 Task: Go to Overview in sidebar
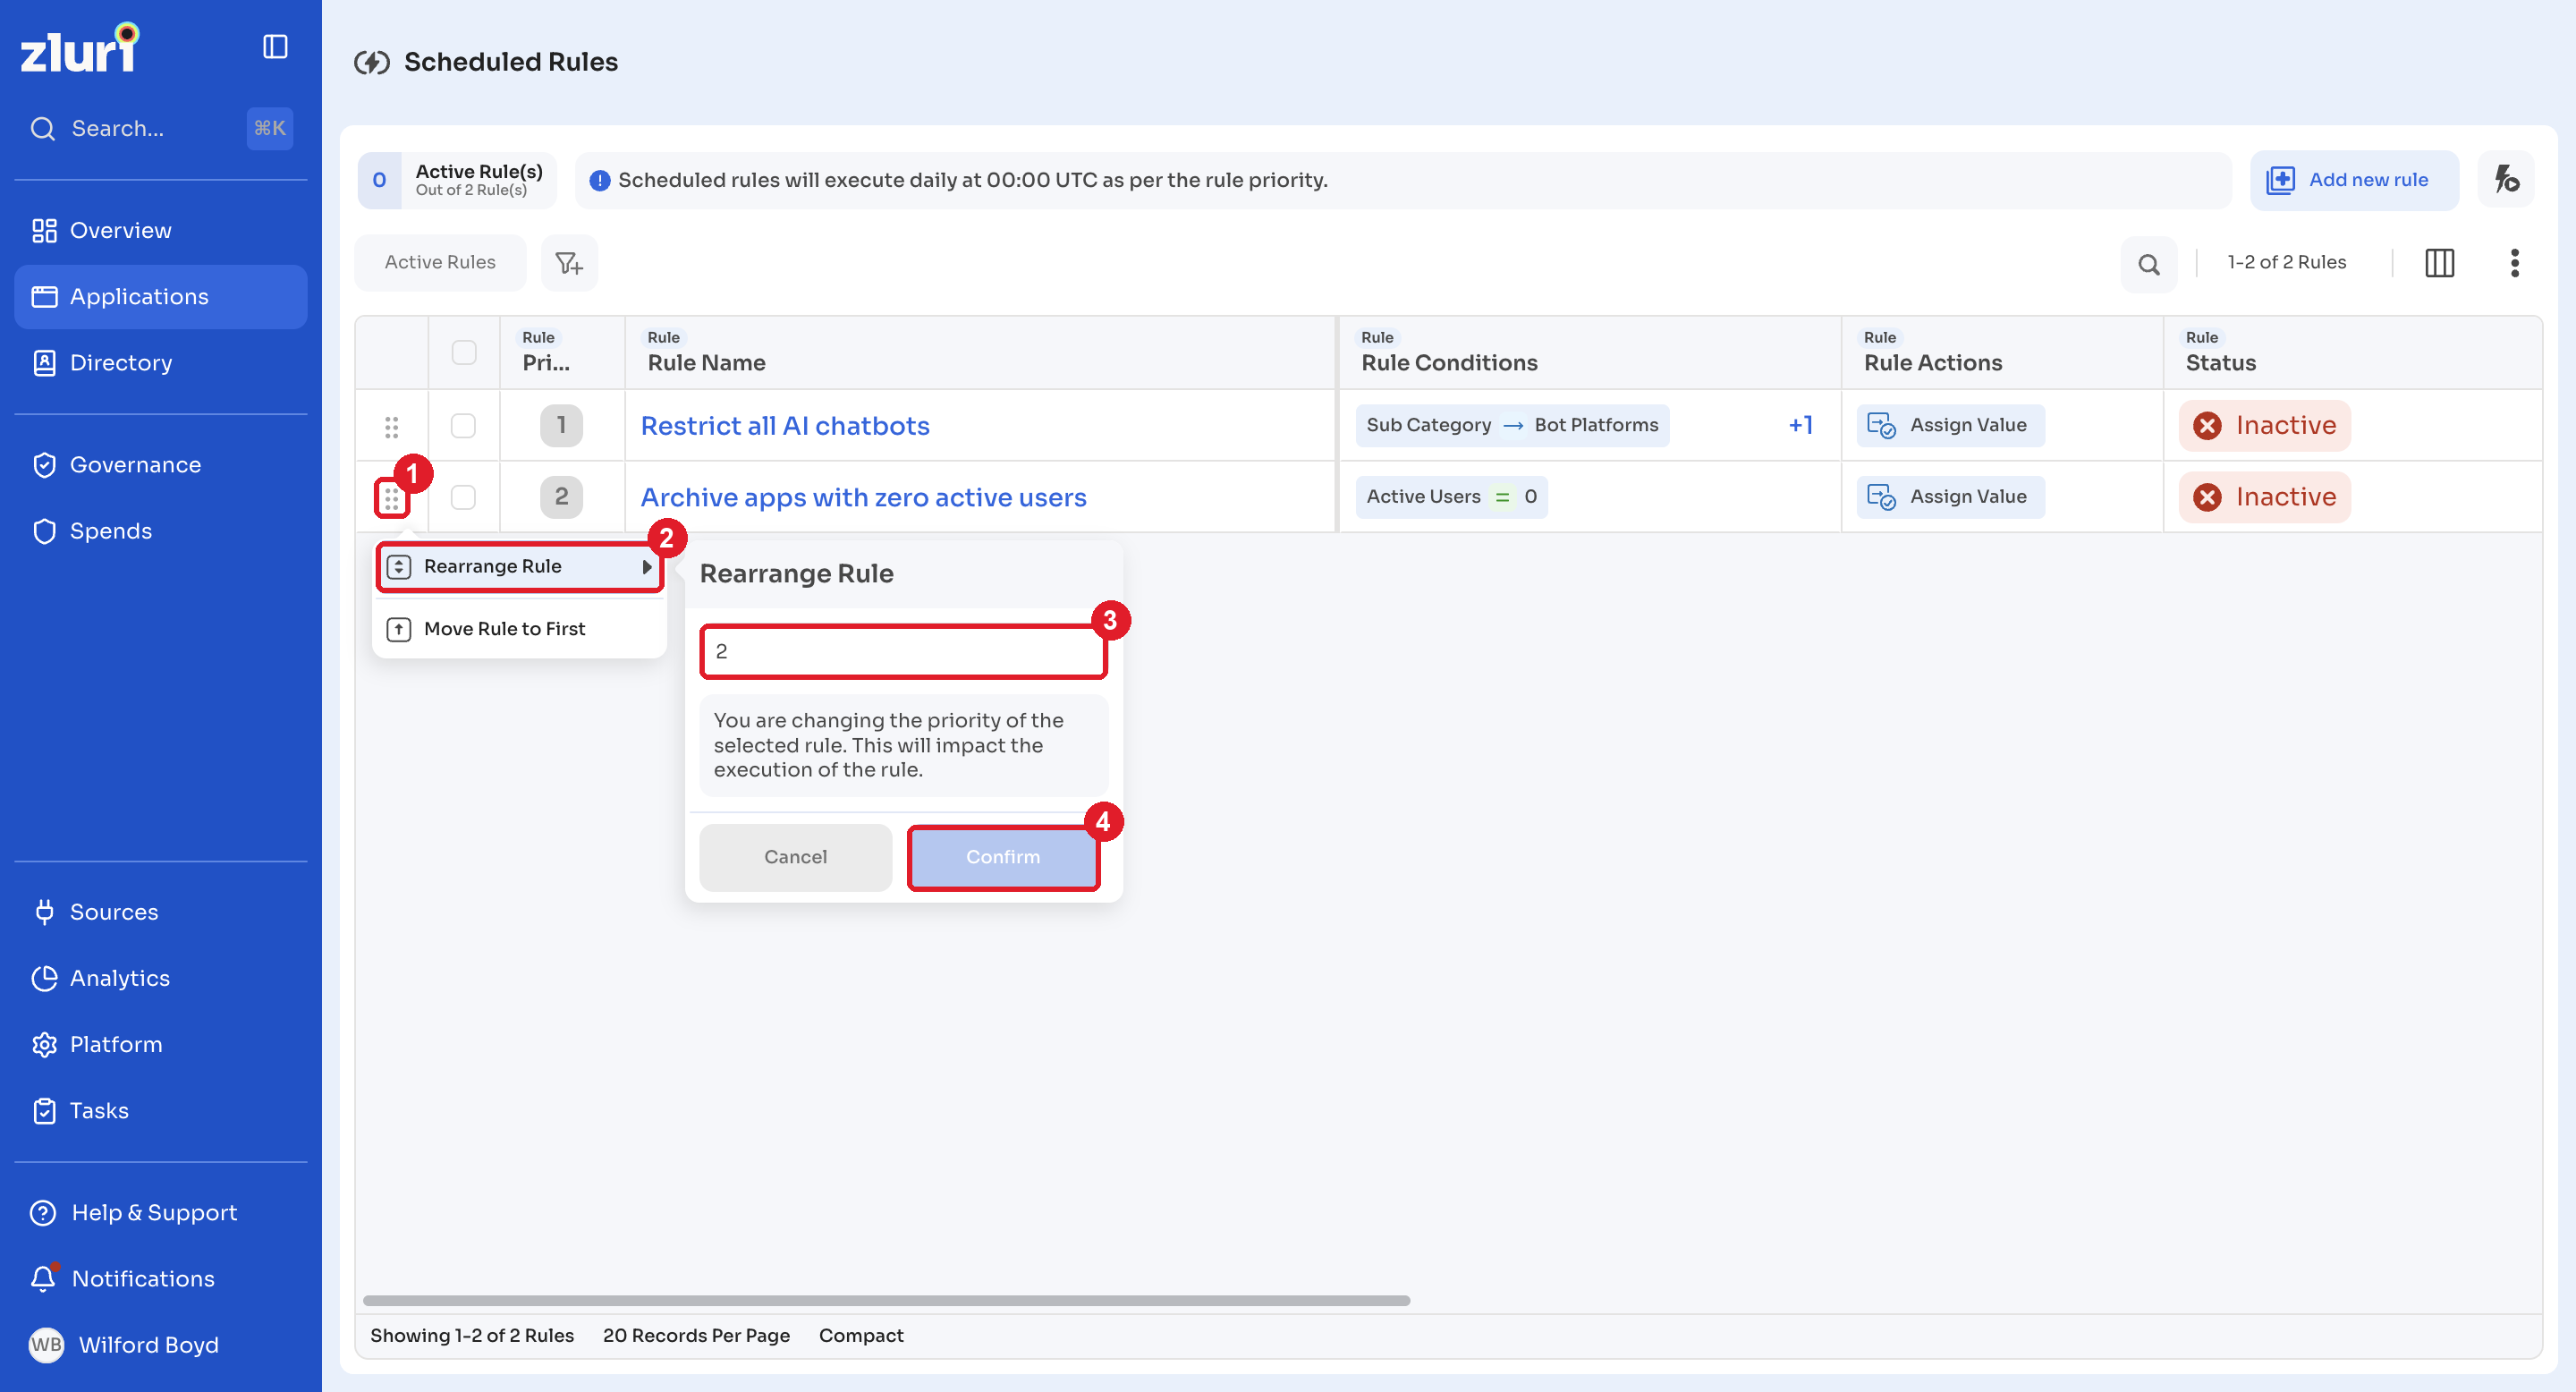point(160,231)
